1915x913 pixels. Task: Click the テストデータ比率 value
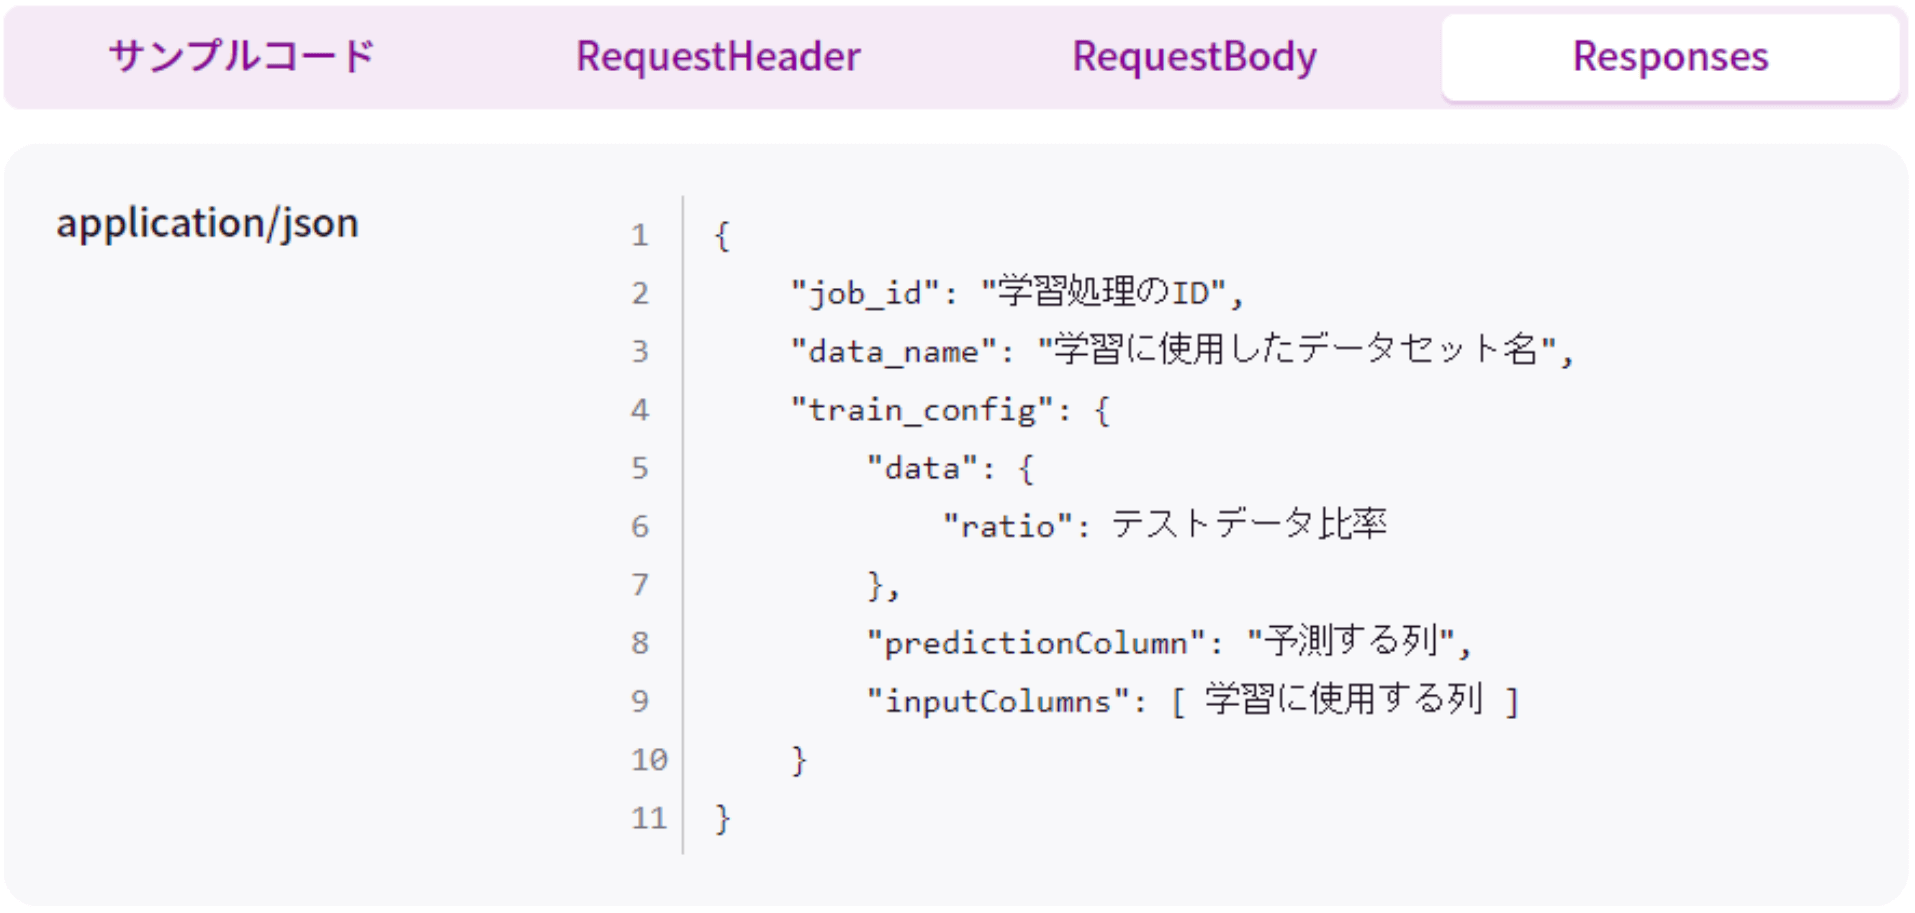pyautogui.click(x=1249, y=524)
